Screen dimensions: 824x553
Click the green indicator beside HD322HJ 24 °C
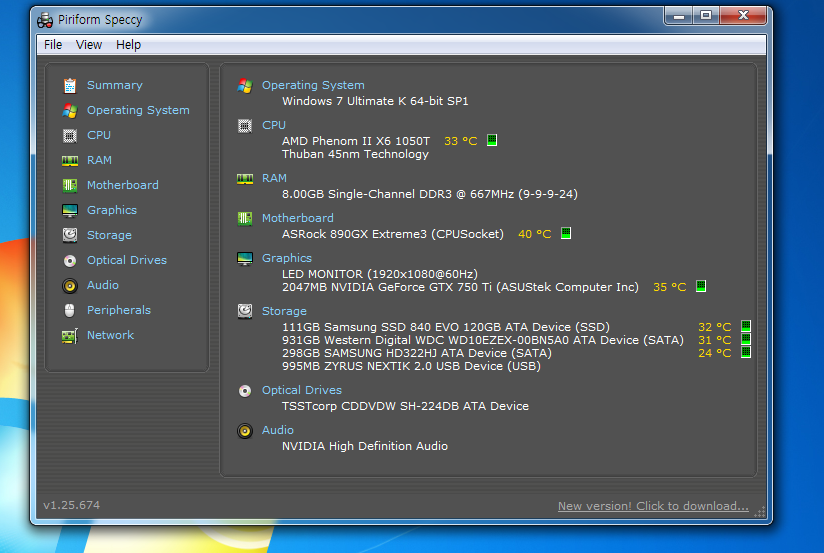tap(746, 352)
